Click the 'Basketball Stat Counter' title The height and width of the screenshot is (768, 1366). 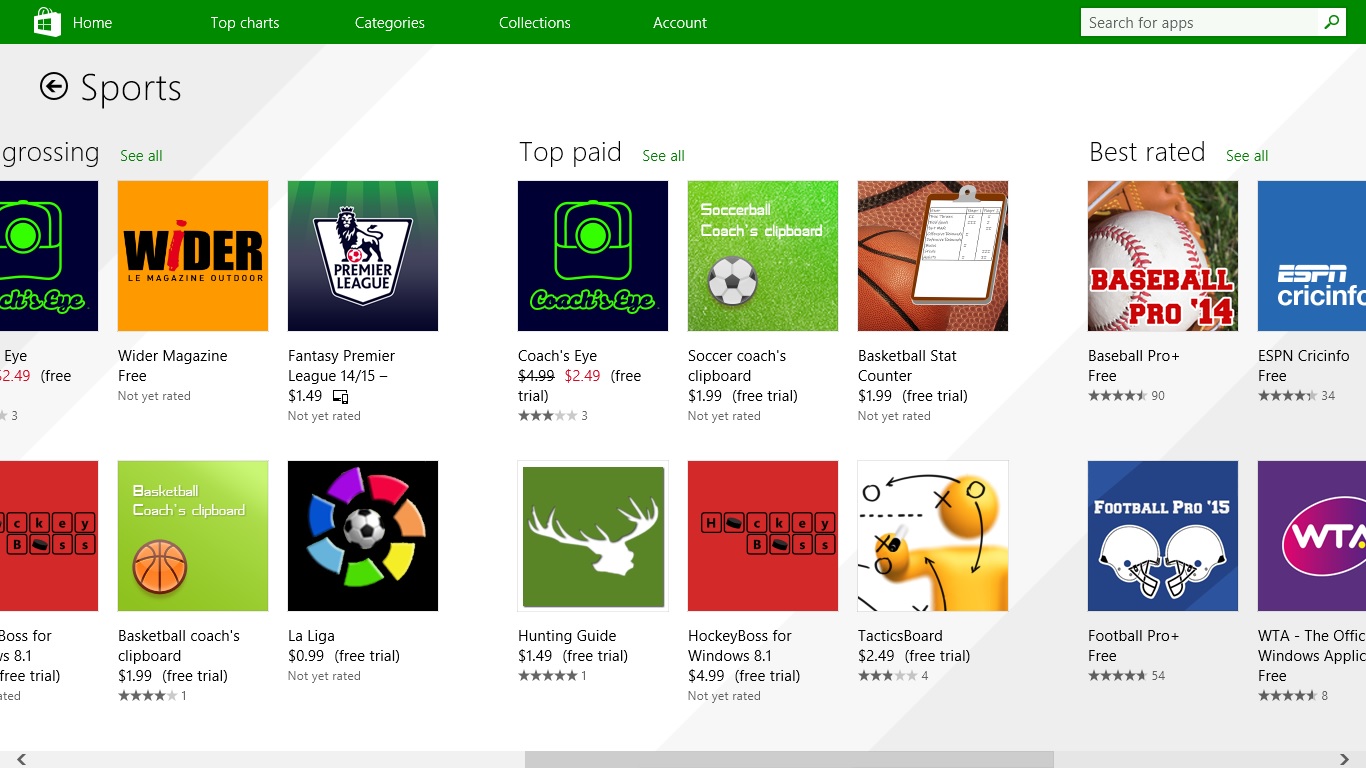[907, 366]
